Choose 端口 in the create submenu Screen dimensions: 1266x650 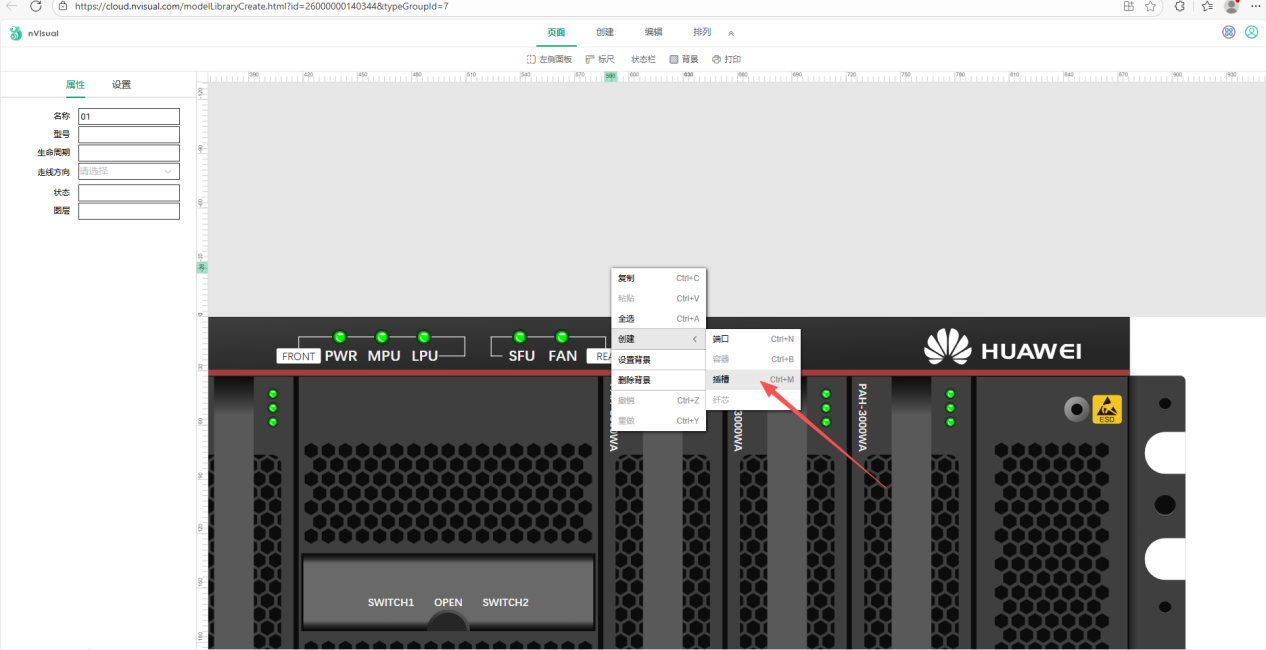721,339
